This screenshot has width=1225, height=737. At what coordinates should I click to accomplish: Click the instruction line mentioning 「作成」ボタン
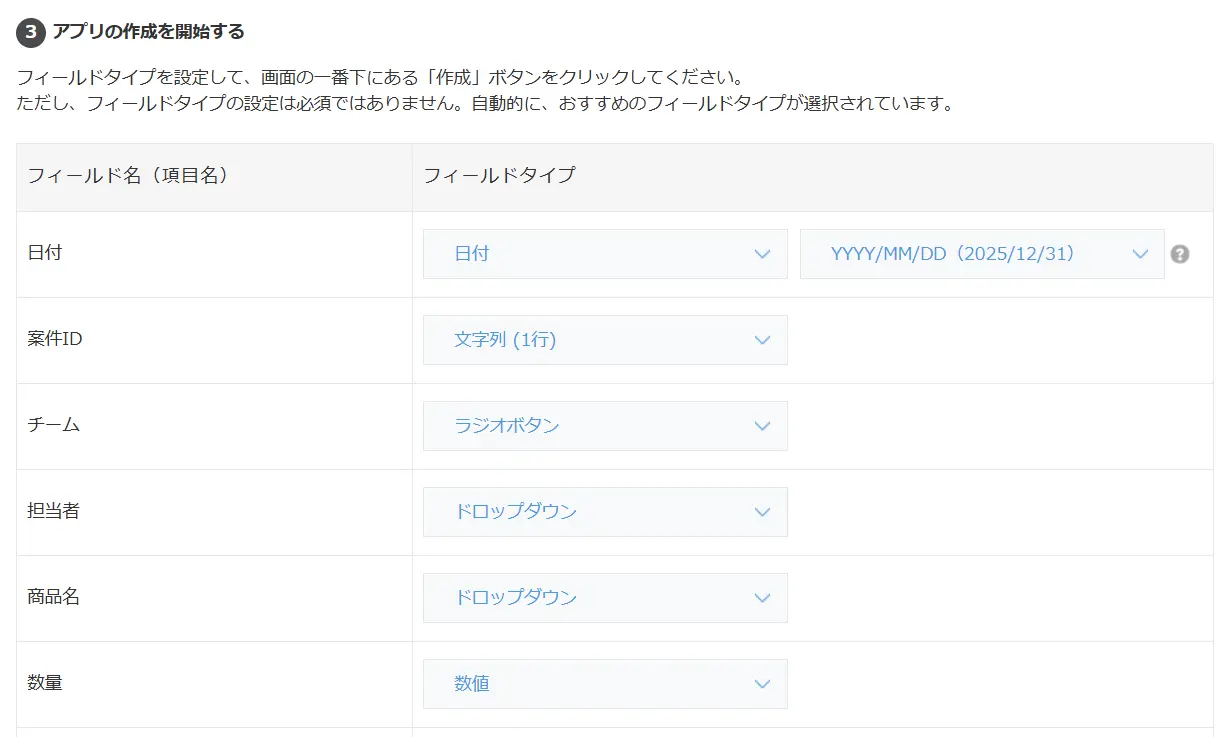click(381, 77)
